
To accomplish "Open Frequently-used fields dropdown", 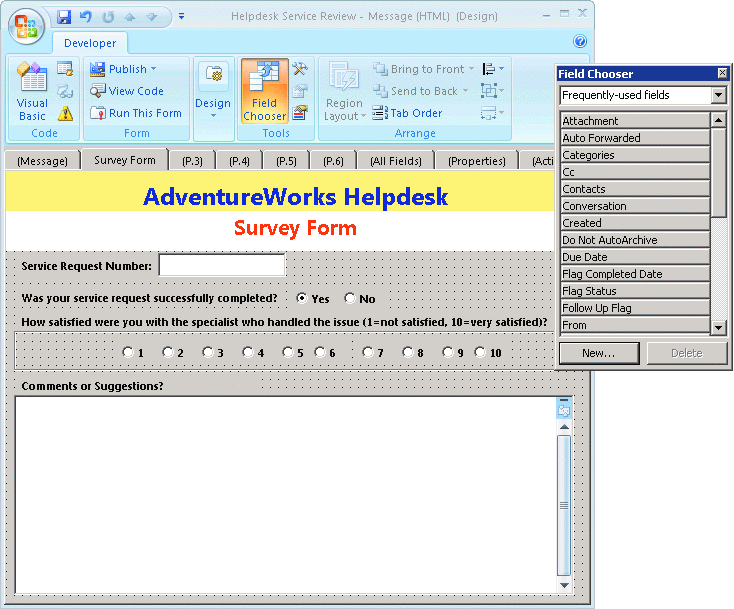I will [x=719, y=95].
